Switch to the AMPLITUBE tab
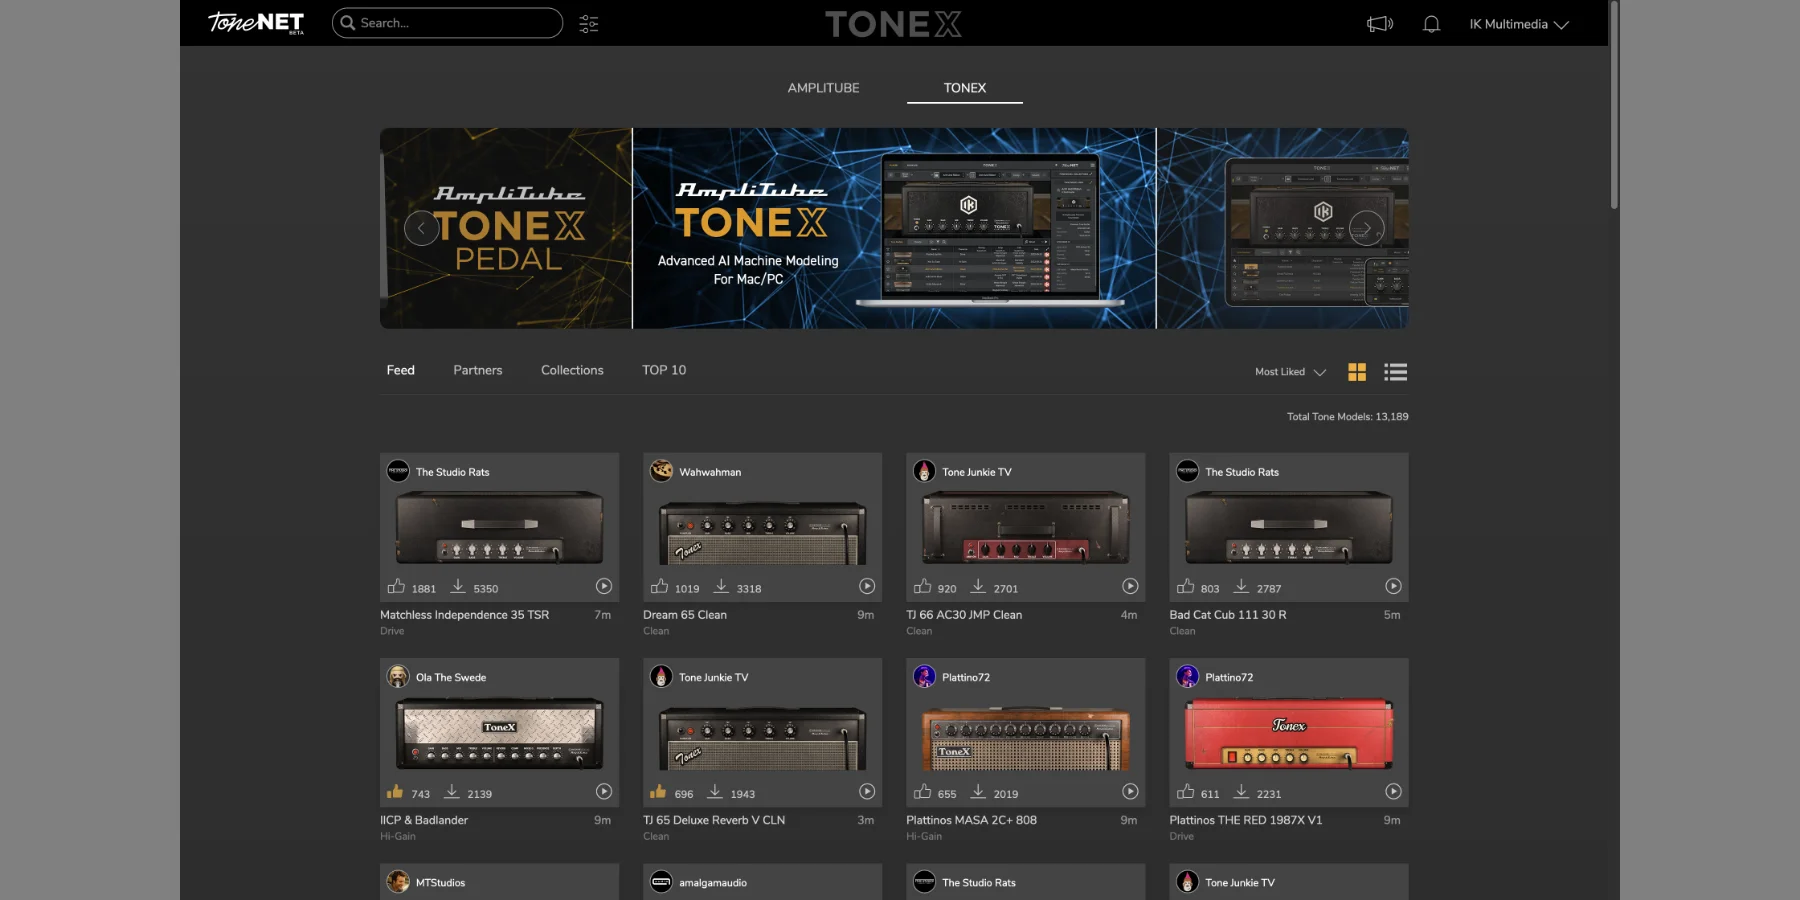 [823, 88]
